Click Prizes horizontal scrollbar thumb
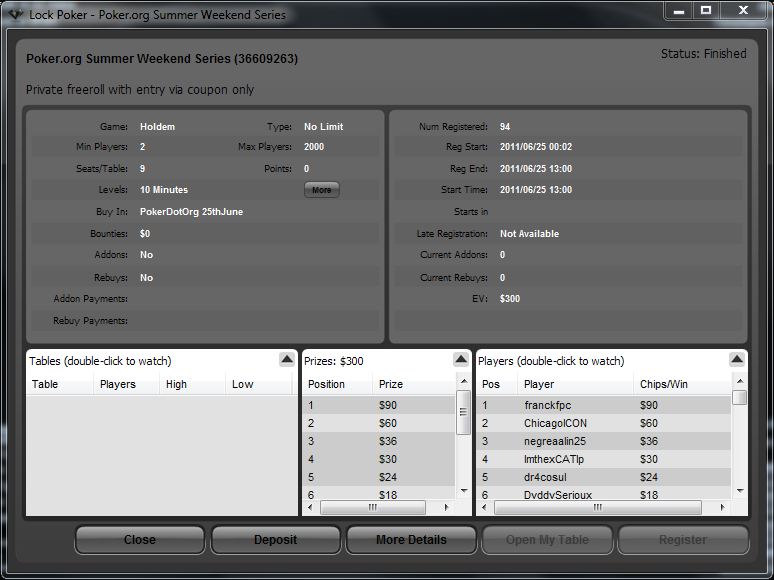This screenshot has height=580, width=774. coord(373,507)
